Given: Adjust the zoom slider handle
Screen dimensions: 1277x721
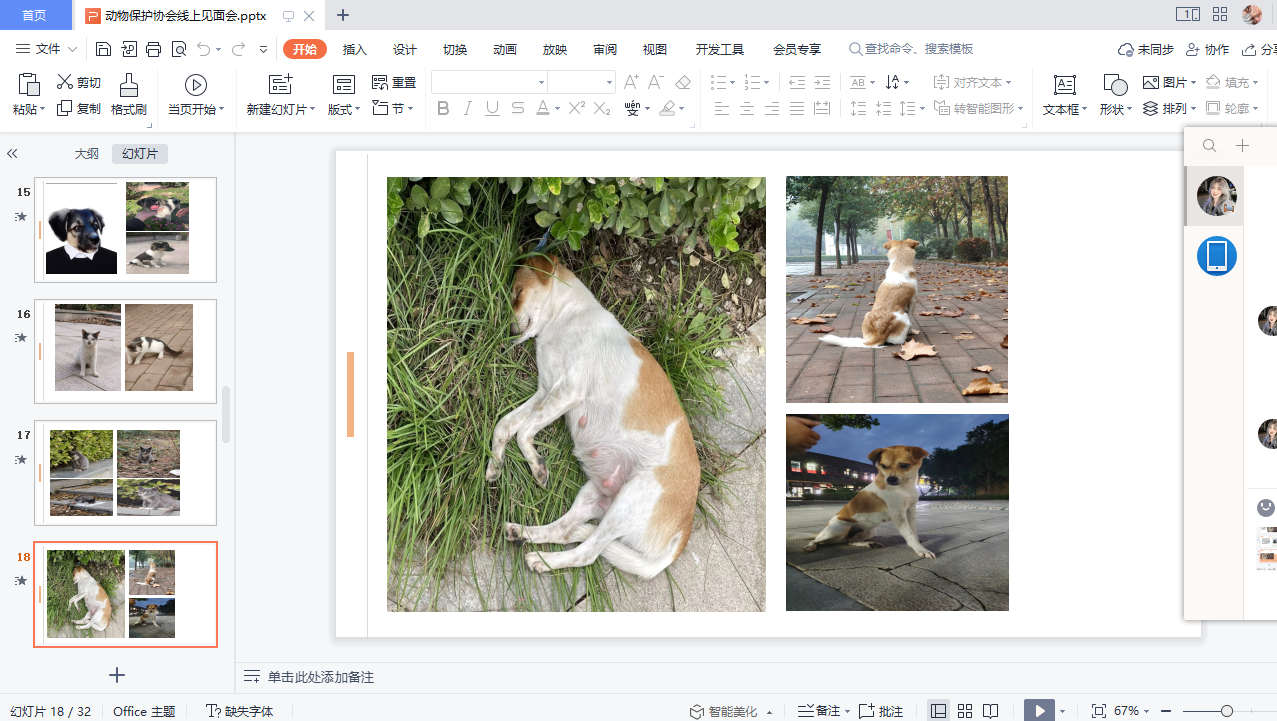Looking at the screenshot, I should click(1226, 710).
